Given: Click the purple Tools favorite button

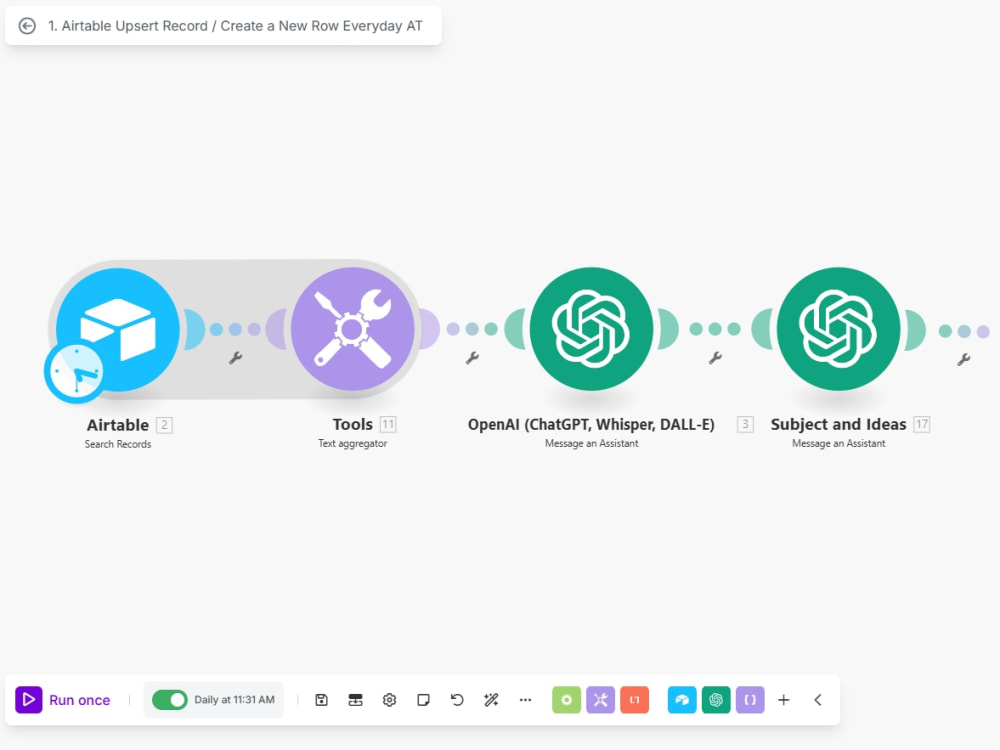Looking at the screenshot, I should [600, 700].
